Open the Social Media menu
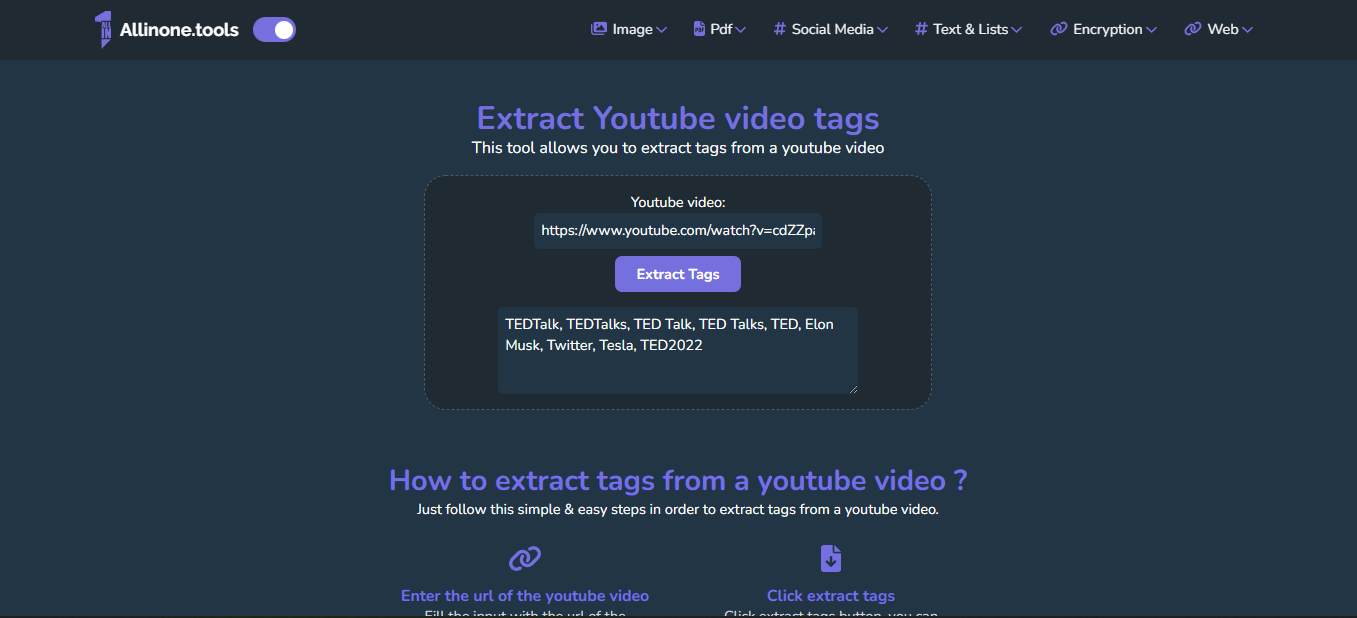The image size is (1357, 618). click(831, 29)
